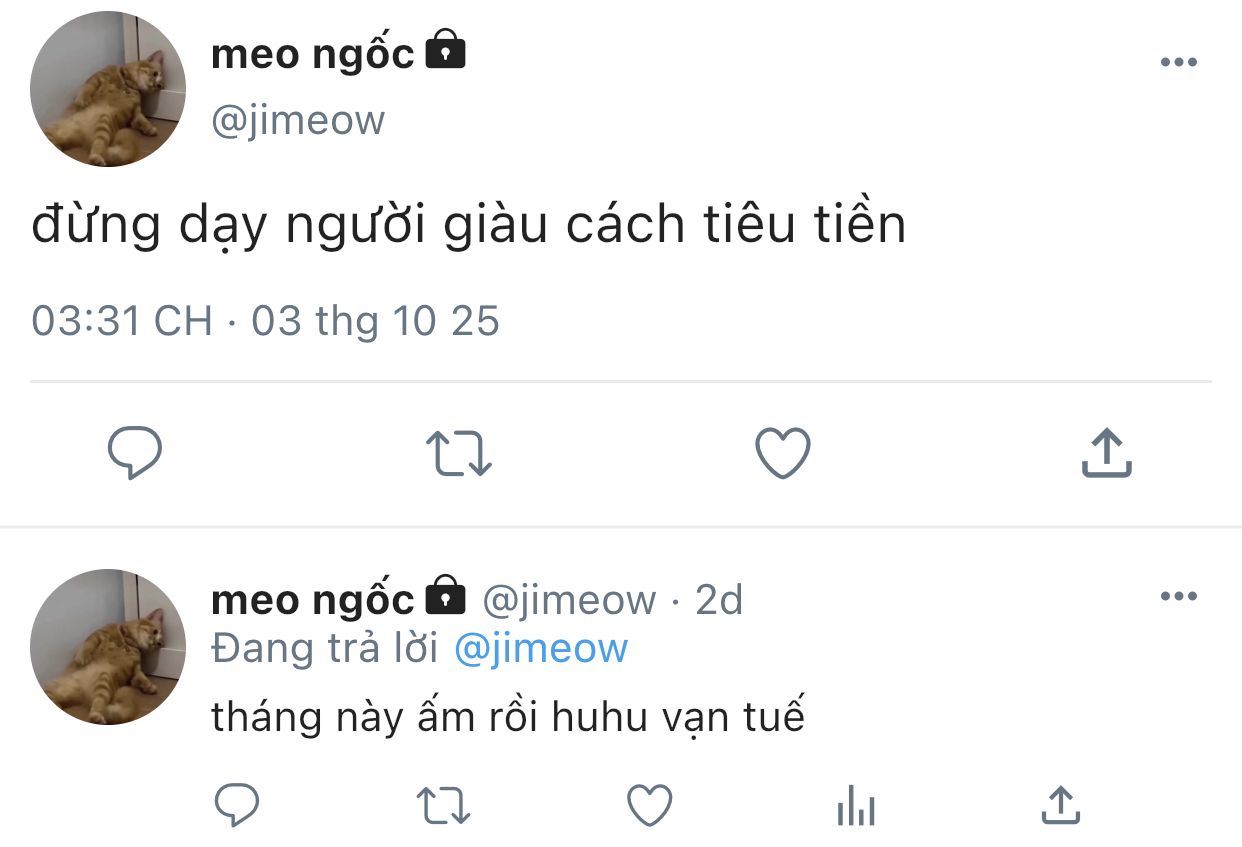Like the reply tweet
1242x847 pixels.
[x=650, y=805]
